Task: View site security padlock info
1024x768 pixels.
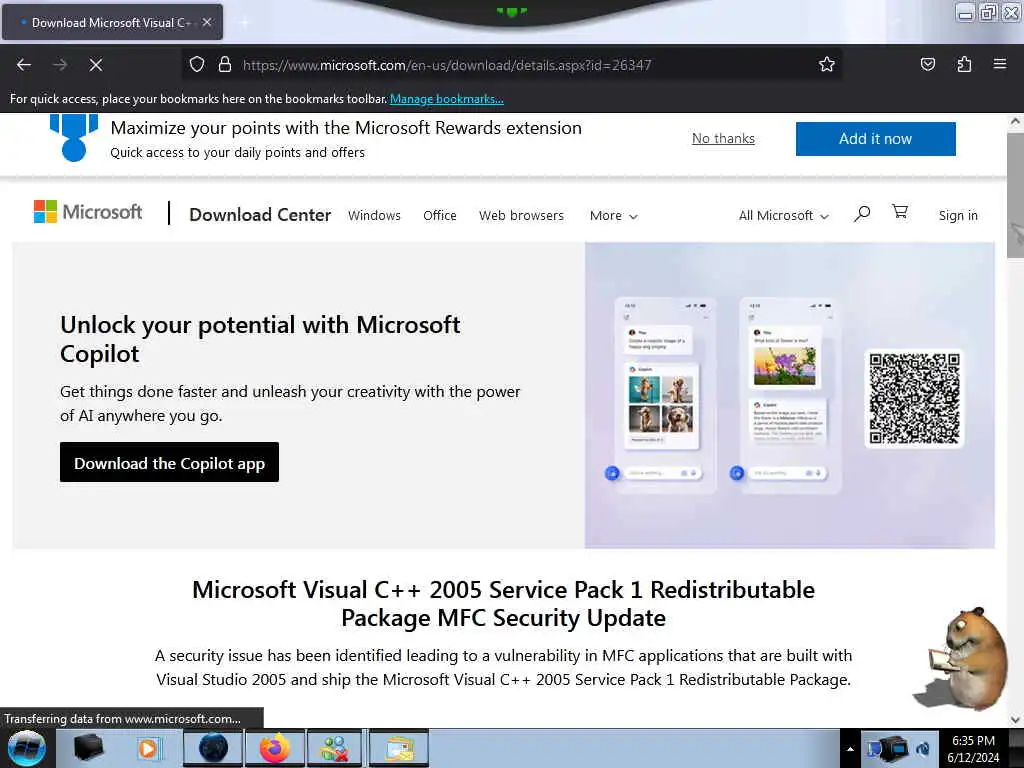Action: (225, 65)
